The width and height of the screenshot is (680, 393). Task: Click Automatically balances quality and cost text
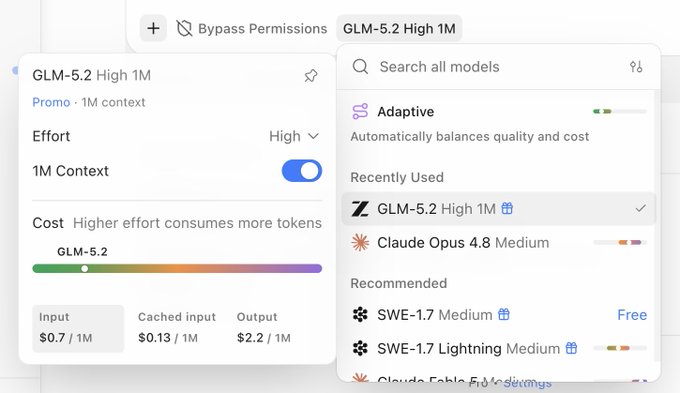[470, 137]
